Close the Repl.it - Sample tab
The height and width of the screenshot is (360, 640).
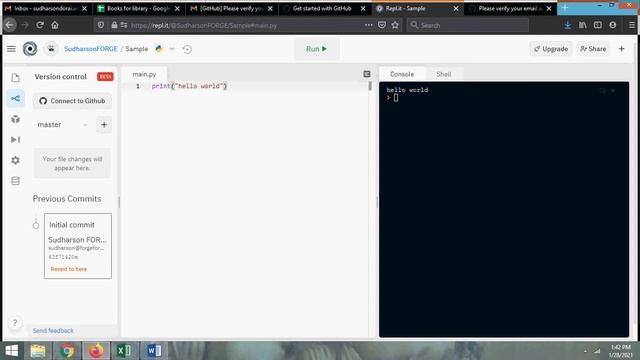pyautogui.click(x=456, y=9)
